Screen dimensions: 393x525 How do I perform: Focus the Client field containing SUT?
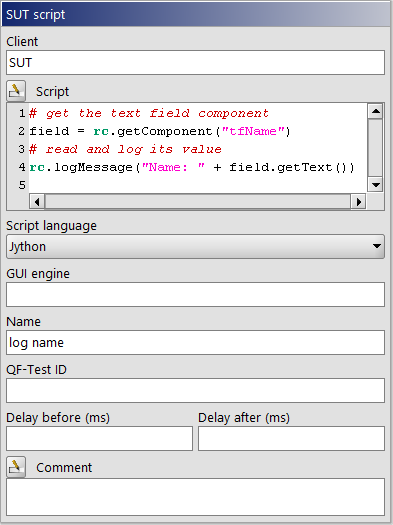coord(195,63)
